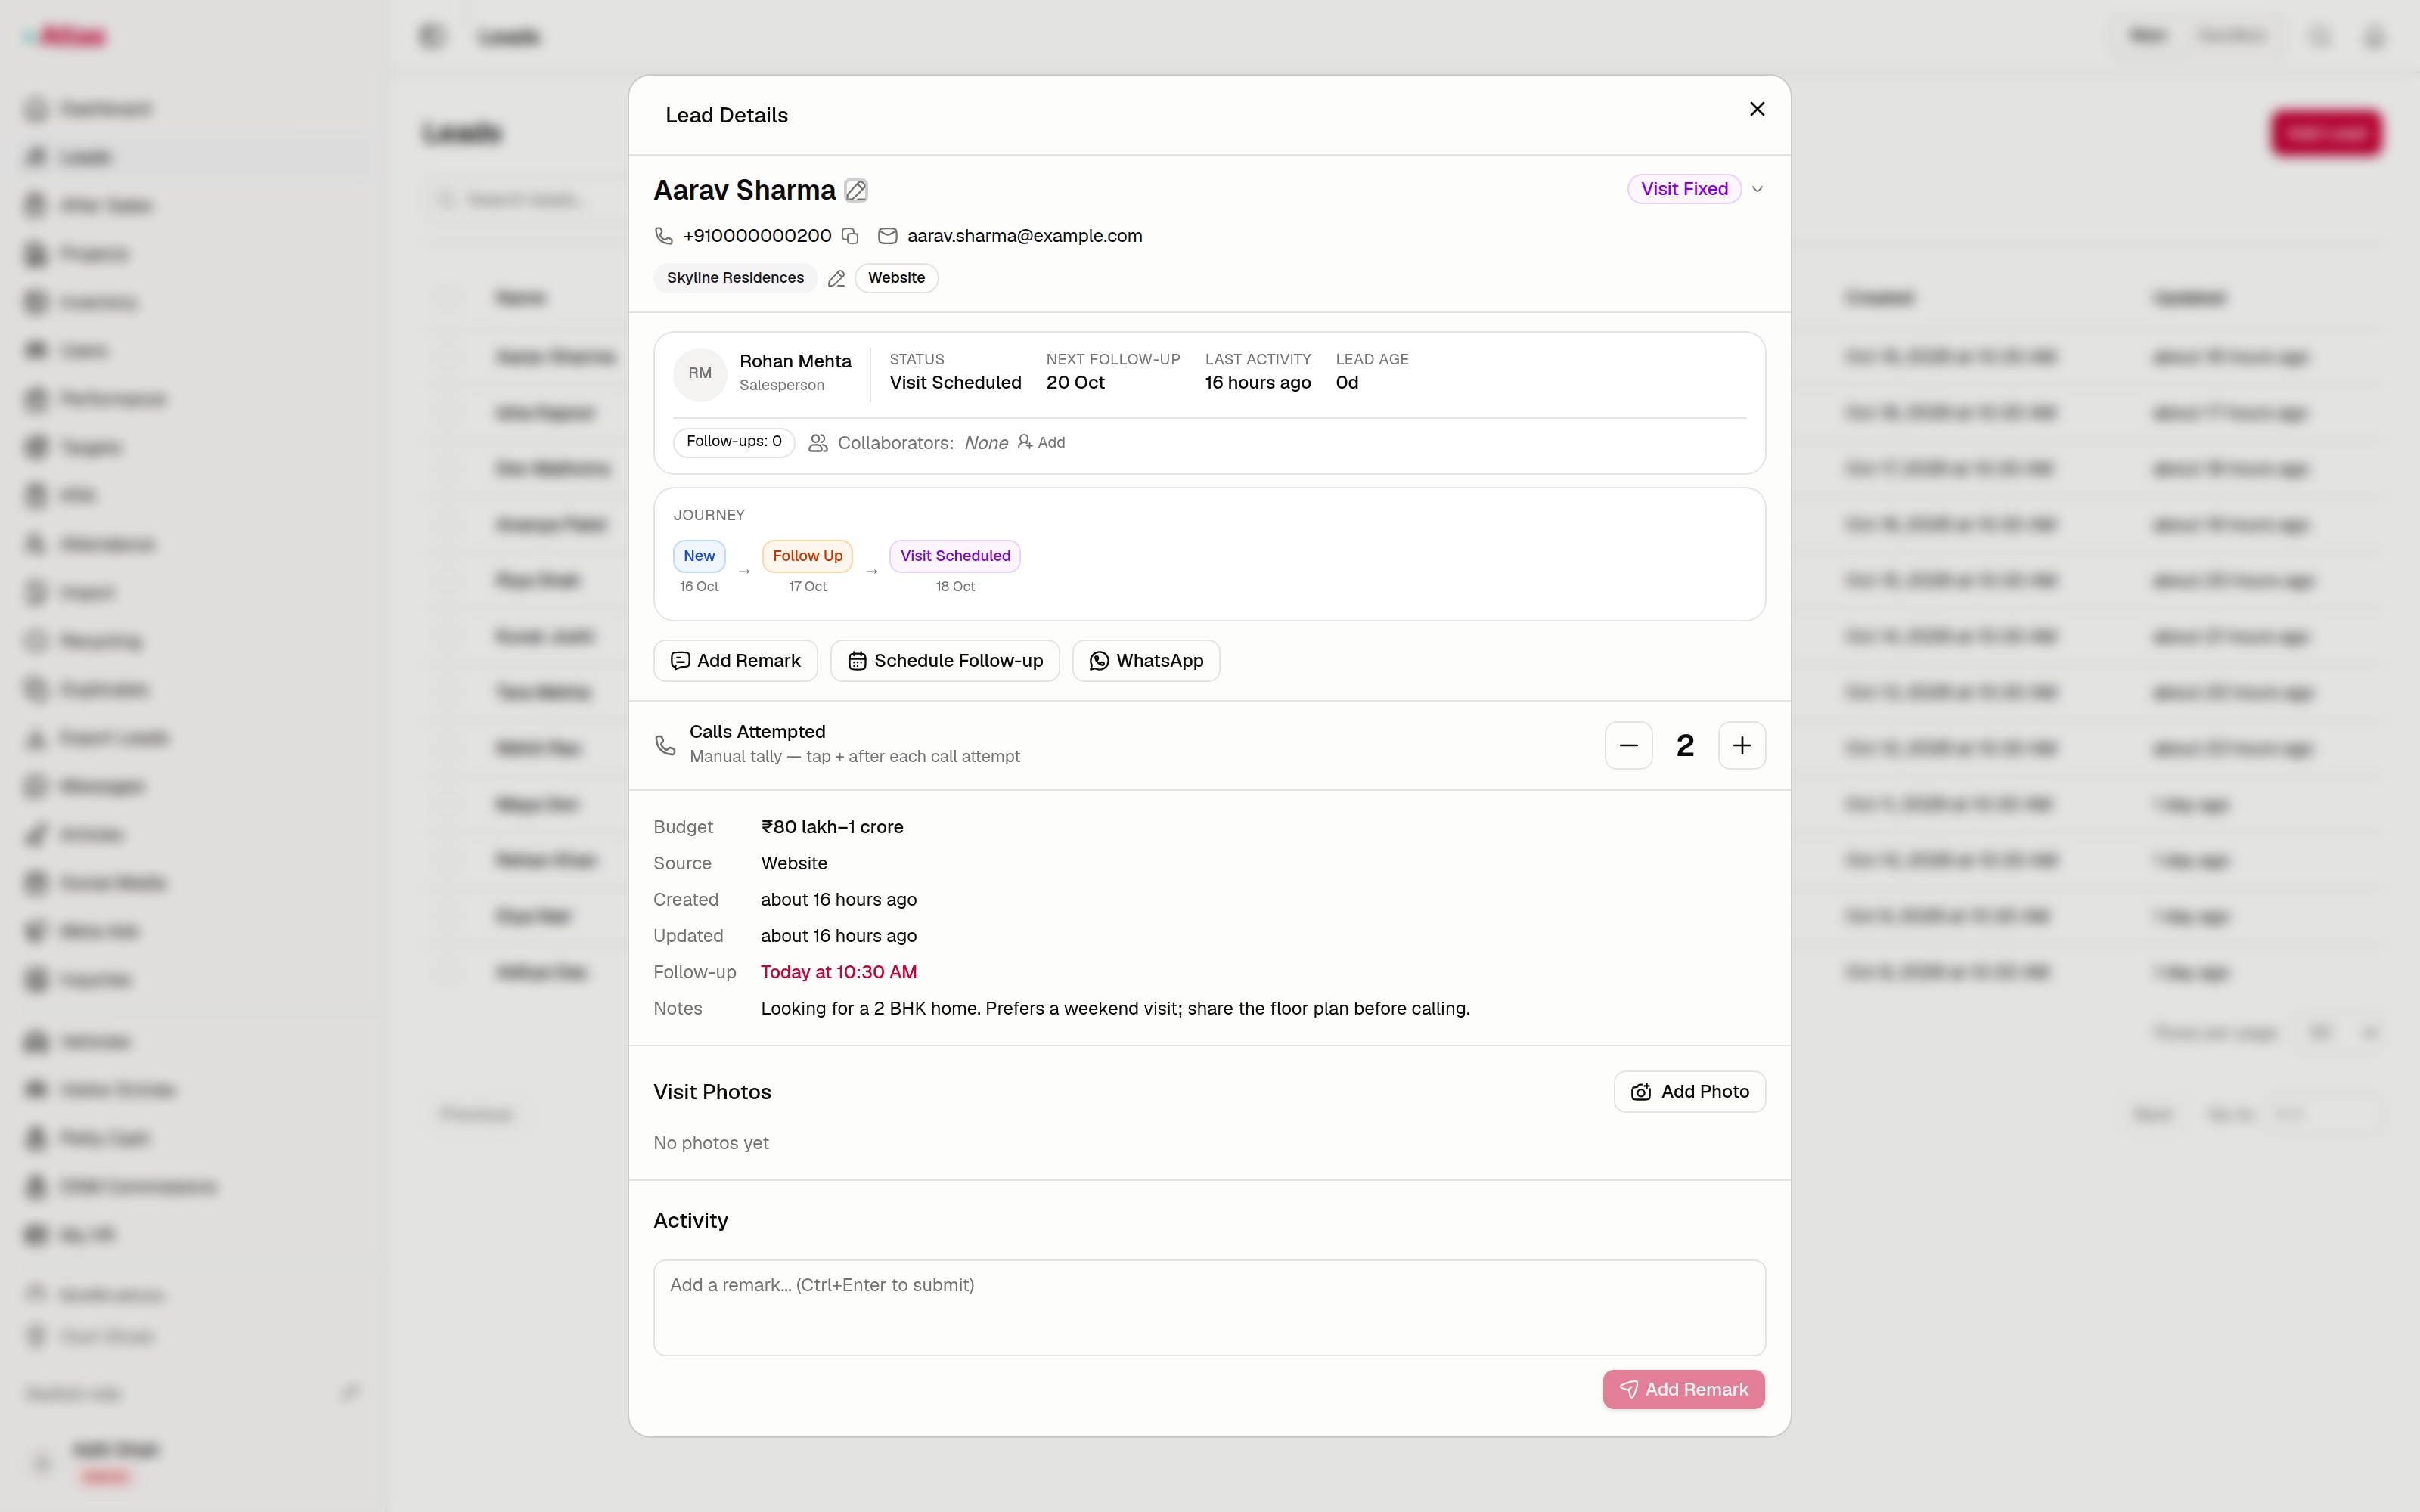Click the collaborators people icon
The height and width of the screenshot is (1512, 2420).
pyautogui.click(x=818, y=443)
